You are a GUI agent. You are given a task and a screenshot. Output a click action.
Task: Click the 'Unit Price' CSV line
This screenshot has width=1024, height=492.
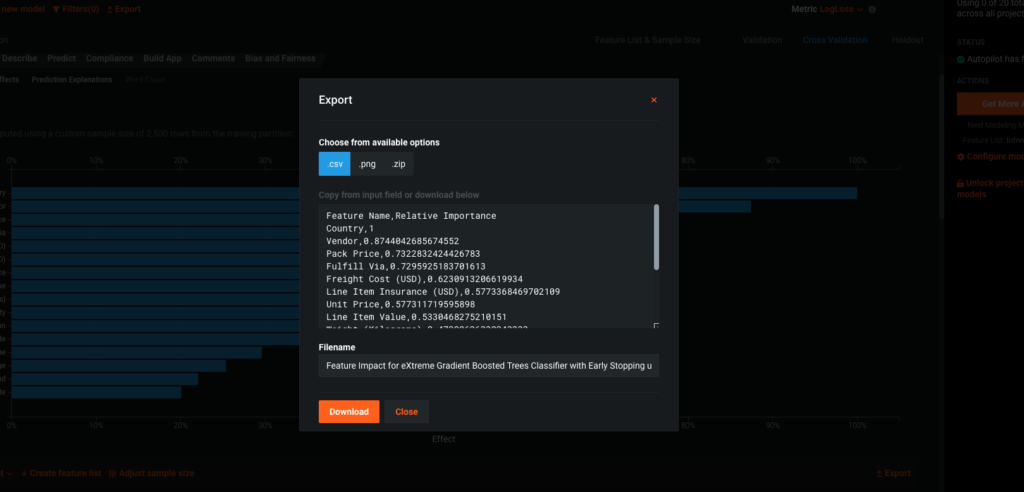(400, 304)
